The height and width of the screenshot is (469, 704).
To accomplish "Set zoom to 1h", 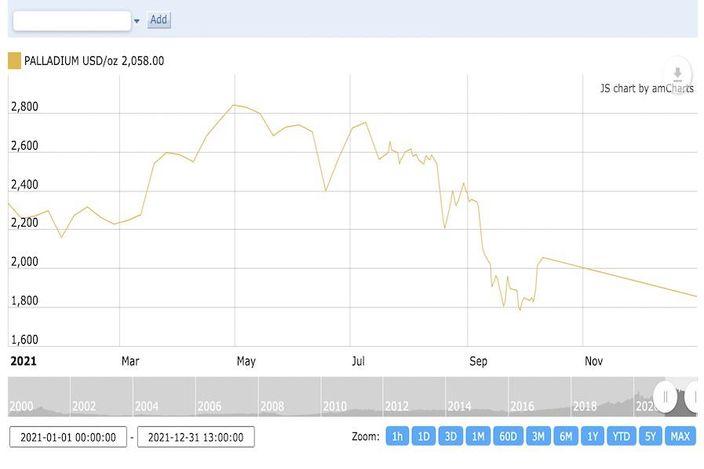I will tap(397, 437).
